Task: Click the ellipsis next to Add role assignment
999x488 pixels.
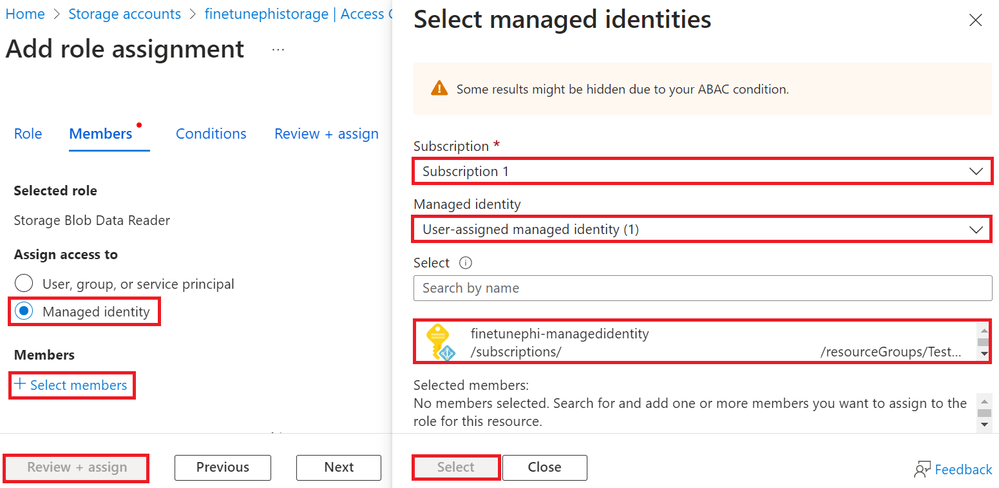Action: click(x=278, y=50)
